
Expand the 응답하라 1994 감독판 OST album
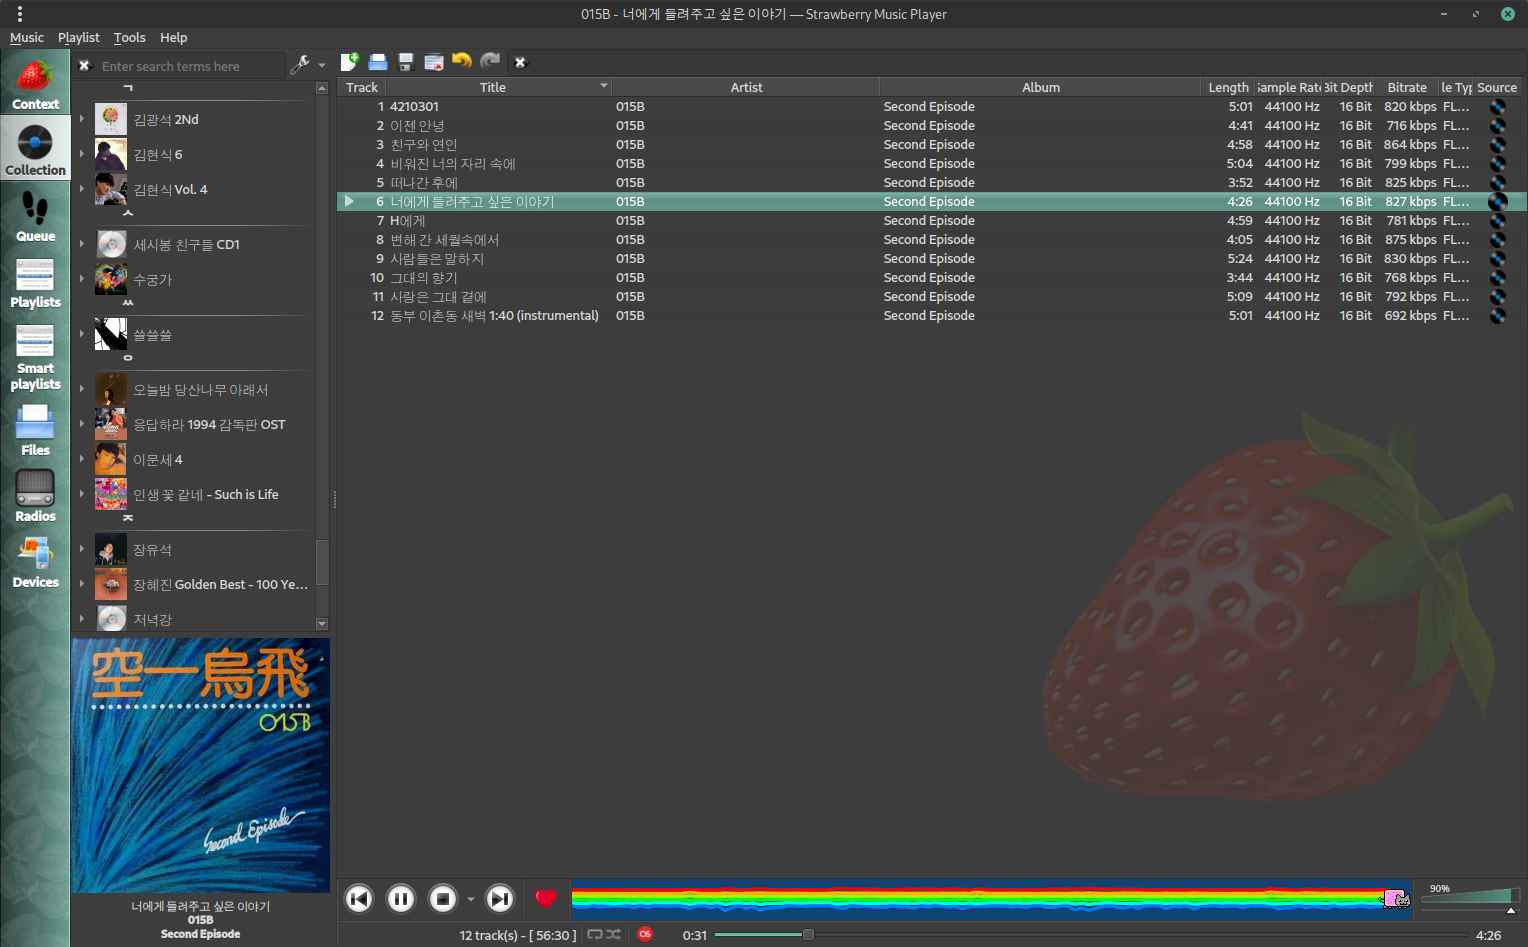(x=82, y=424)
